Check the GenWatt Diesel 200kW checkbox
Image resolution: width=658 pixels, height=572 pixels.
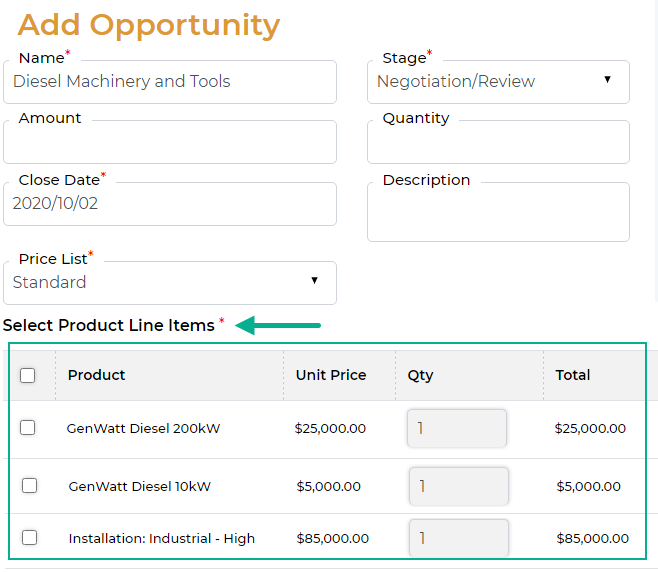[x=28, y=428]
